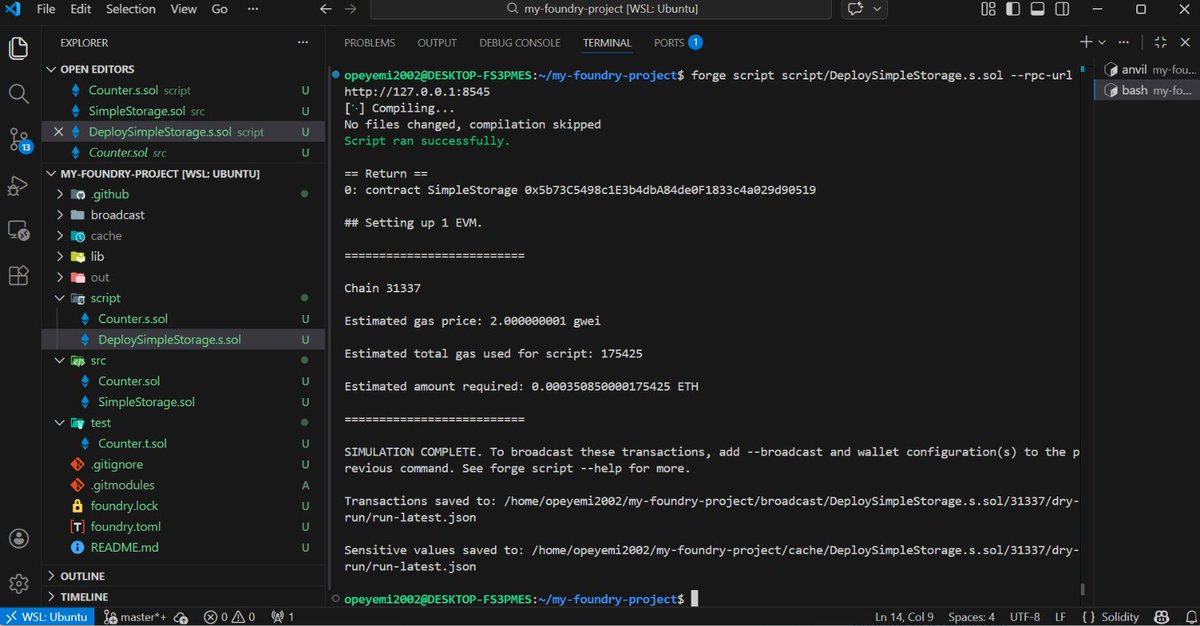The height and width of the screenshot is (626, 1200).
Task: Switch to the Debug Console tab
Action: 519,43
